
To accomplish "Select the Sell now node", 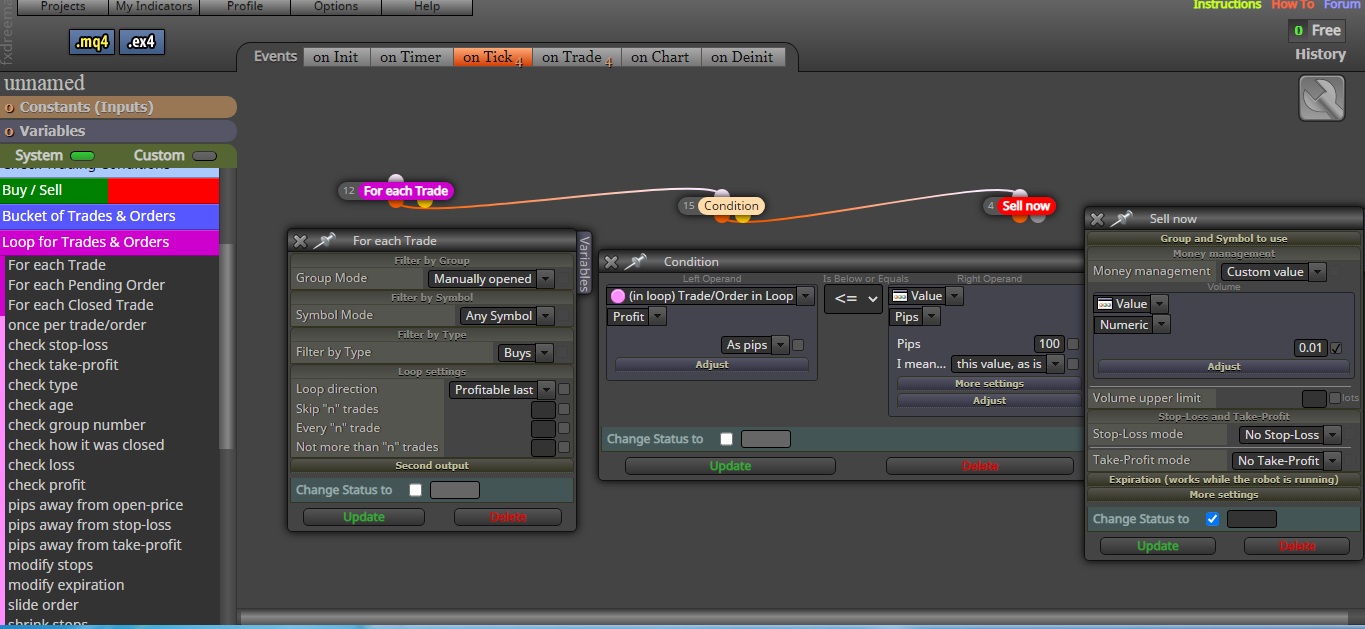I will click(1025, 206).
